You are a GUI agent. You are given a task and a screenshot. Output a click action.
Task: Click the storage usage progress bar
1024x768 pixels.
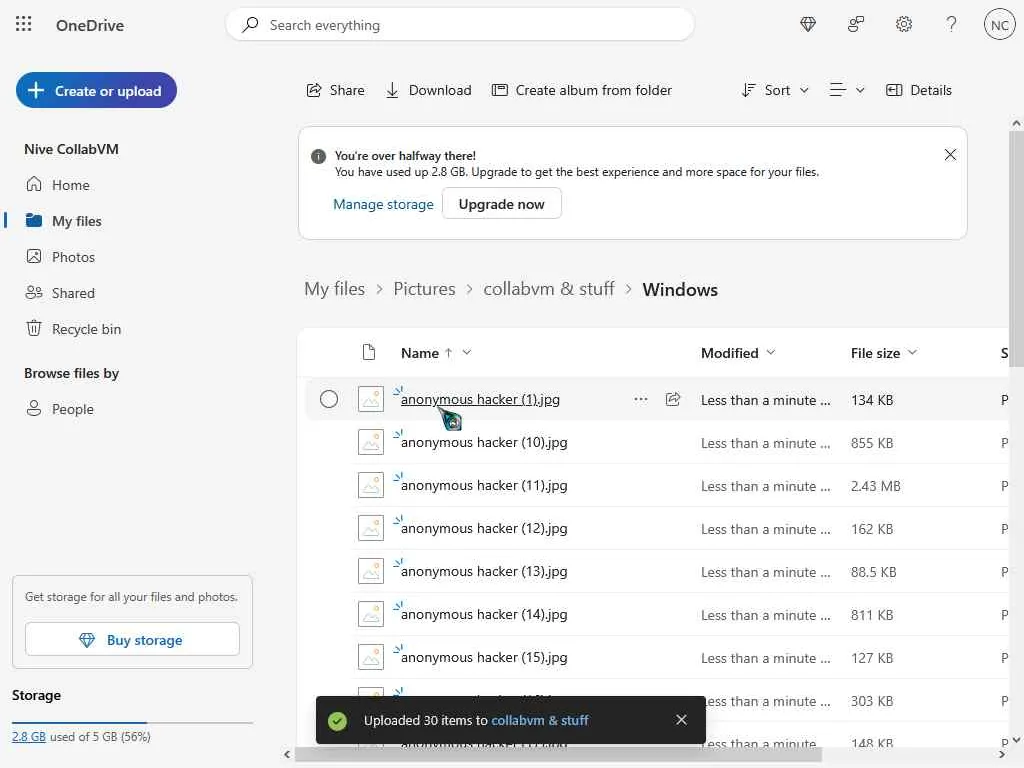(x=132, y=722)
